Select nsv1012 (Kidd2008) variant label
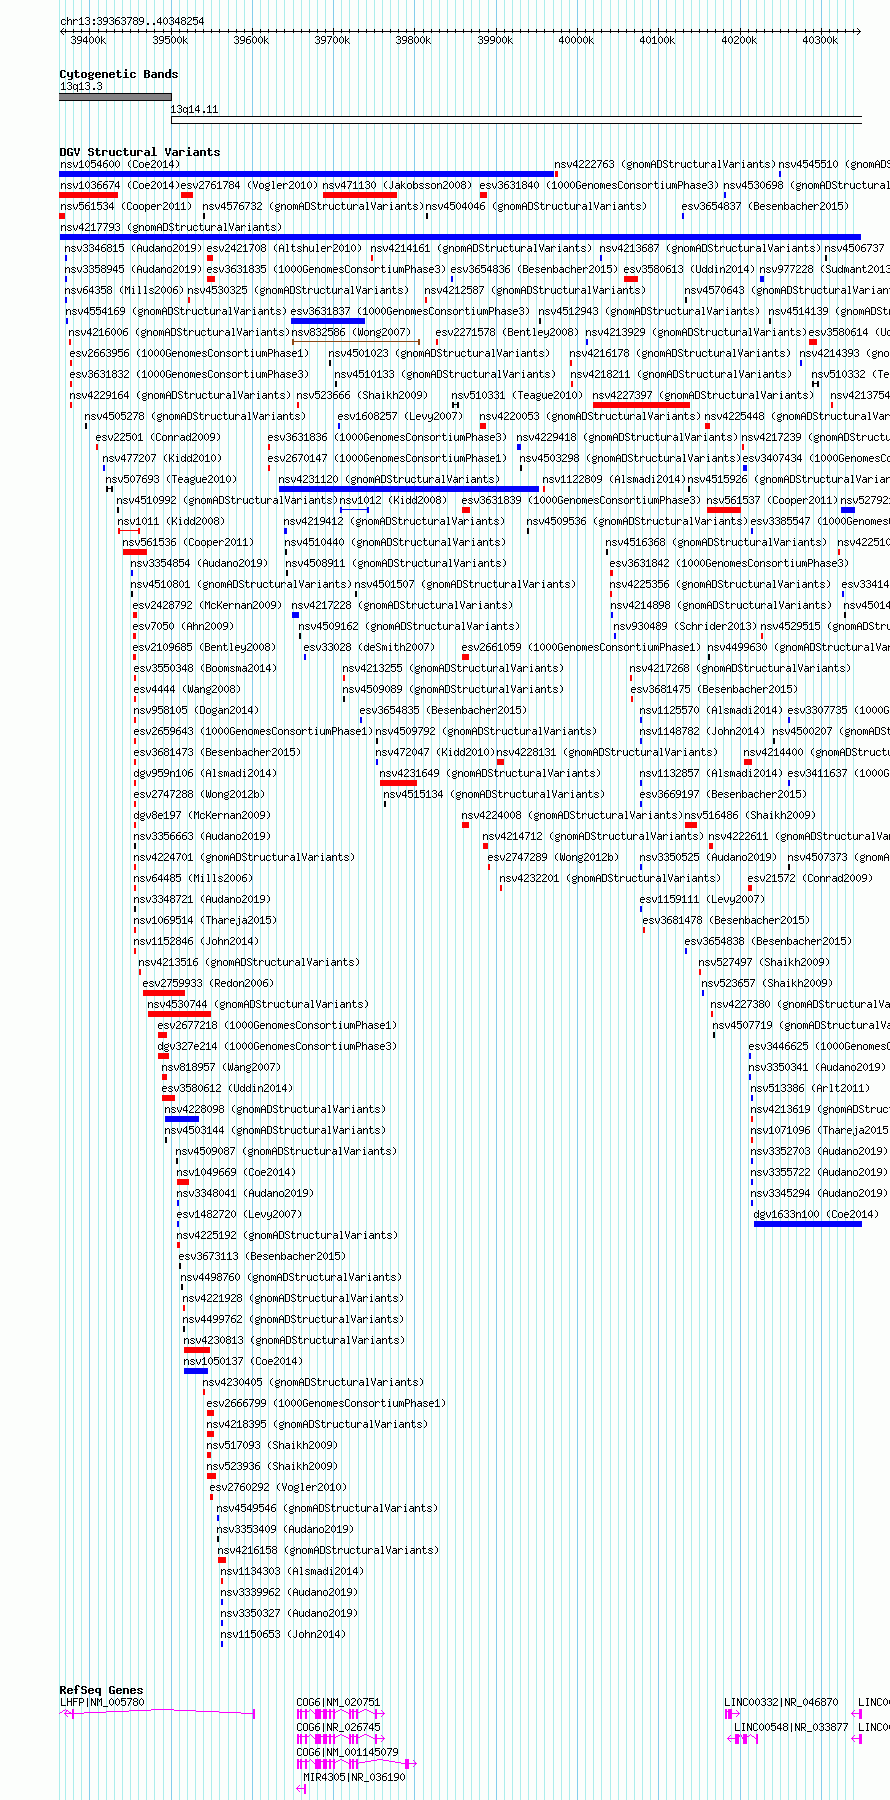Screen dimensions: 890x1800 pos(393,500)
